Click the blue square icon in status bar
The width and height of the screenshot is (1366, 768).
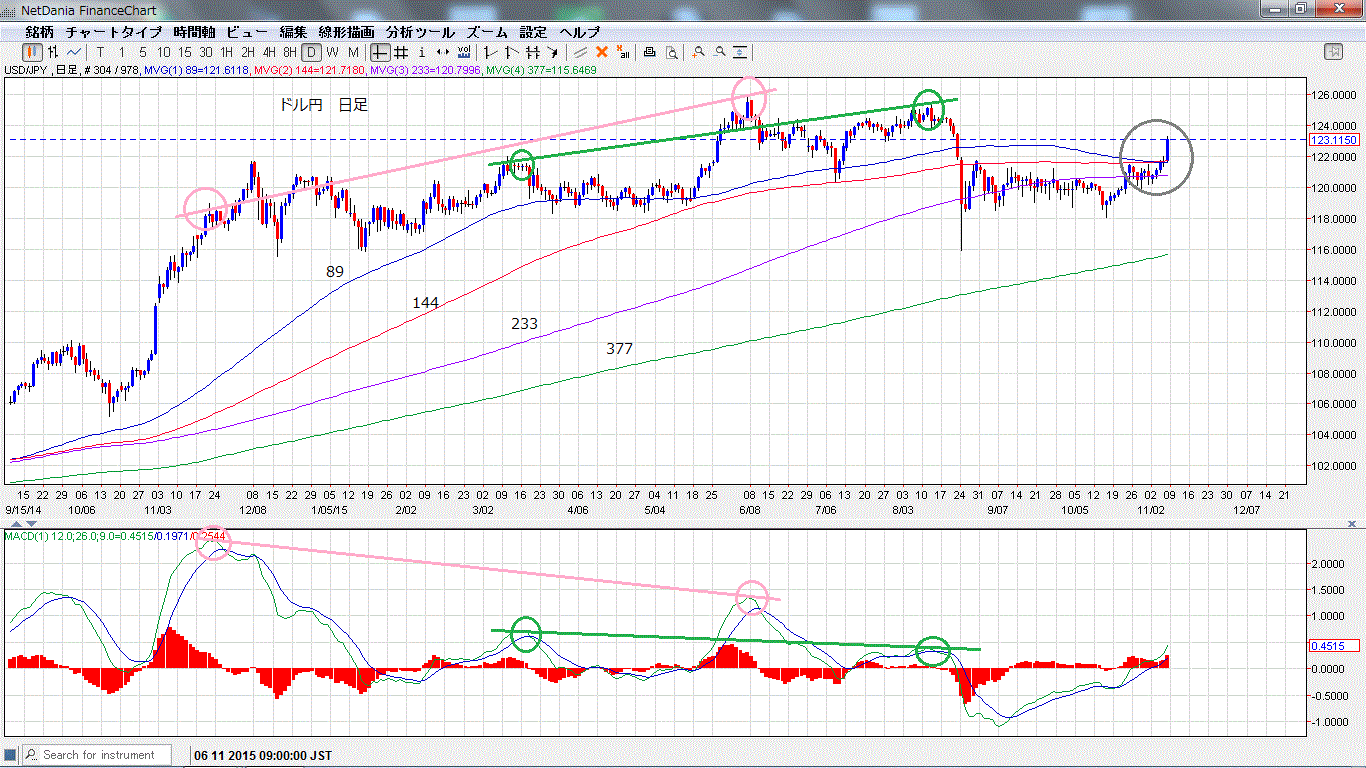pyautogui.click(x=12, y=755)
